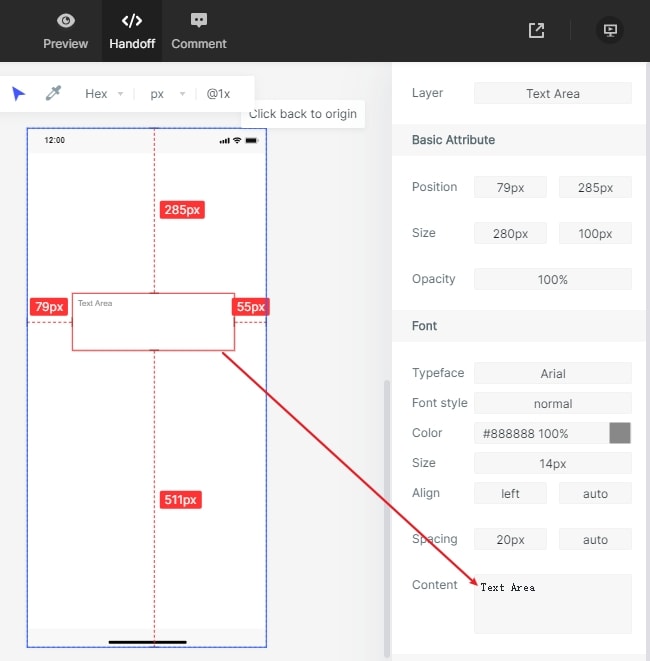
Task: Select the Text Area element on canvas
Action: pyautogui.click(x=153, y=322)
